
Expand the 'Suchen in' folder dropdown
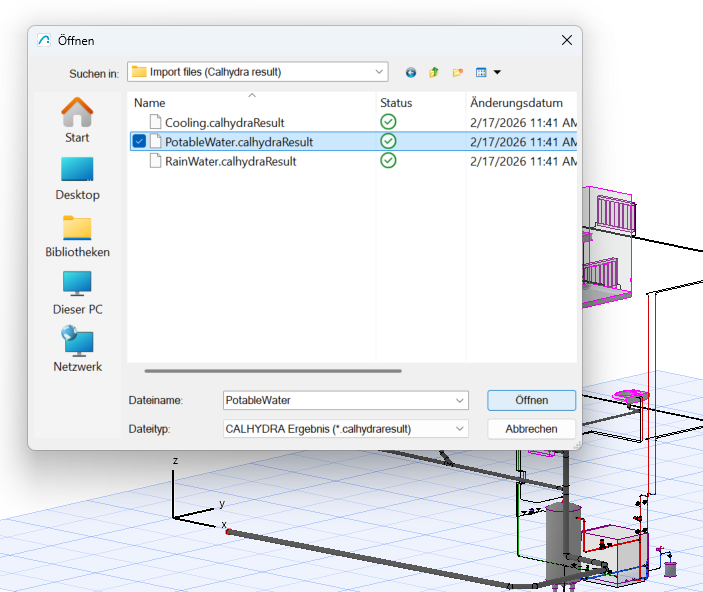[x=379, y=72]
